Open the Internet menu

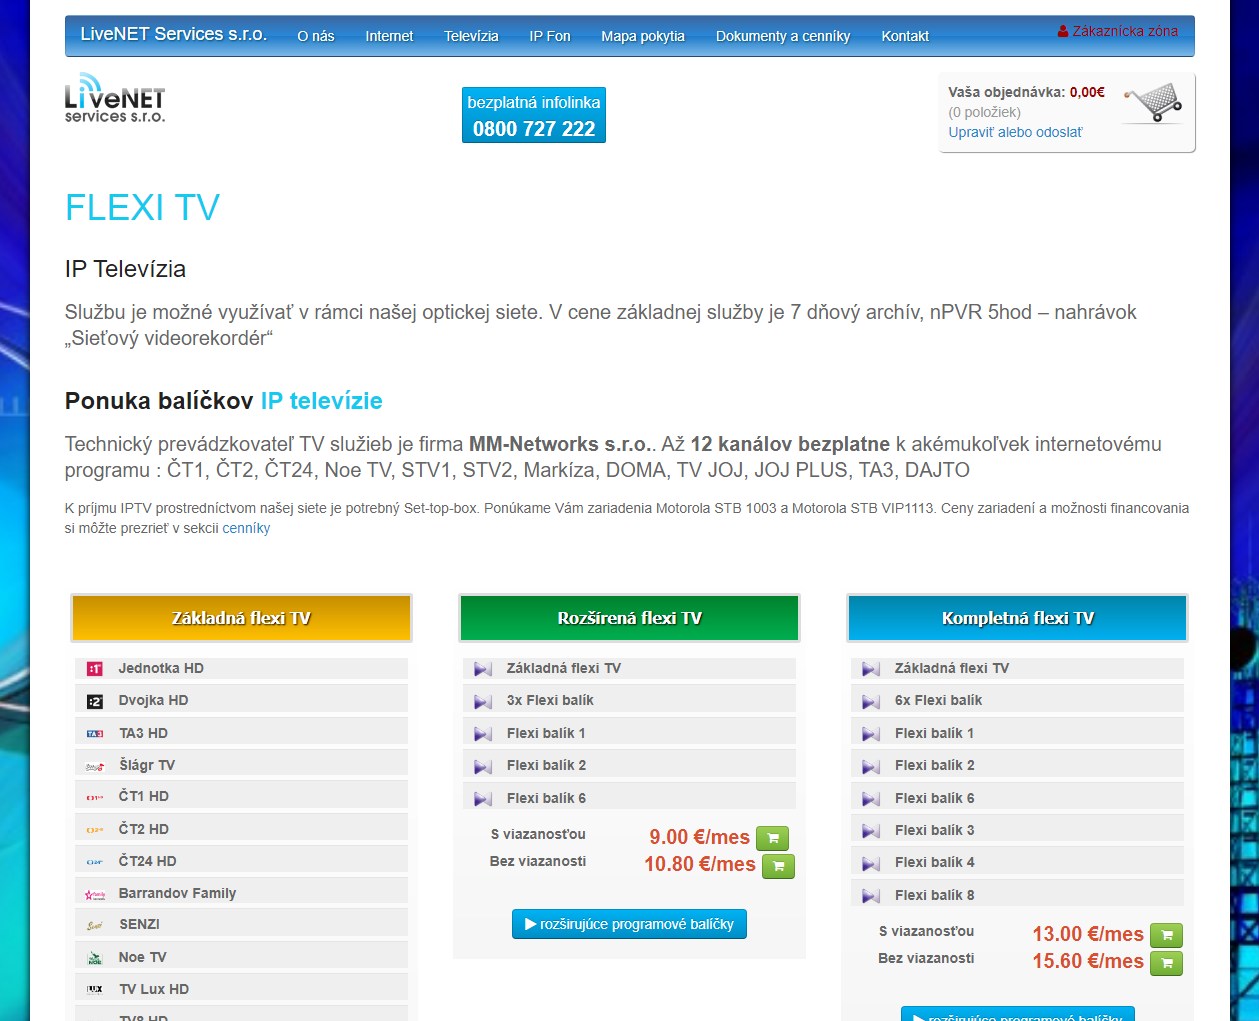pyautogui.click(x=389, y=36)
